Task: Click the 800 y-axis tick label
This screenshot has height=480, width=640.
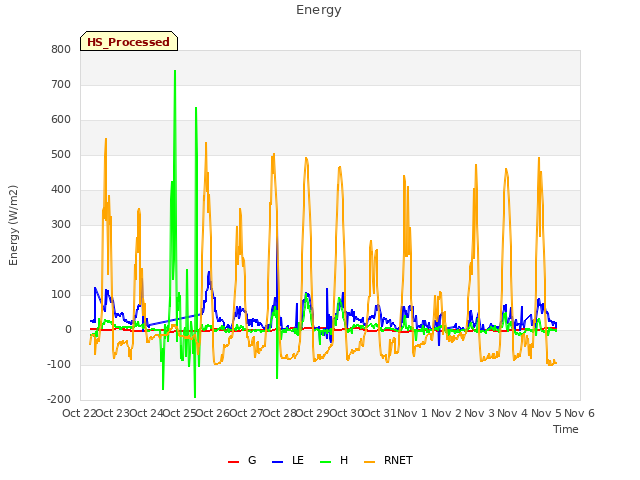Action: click(x=61, y=49)
